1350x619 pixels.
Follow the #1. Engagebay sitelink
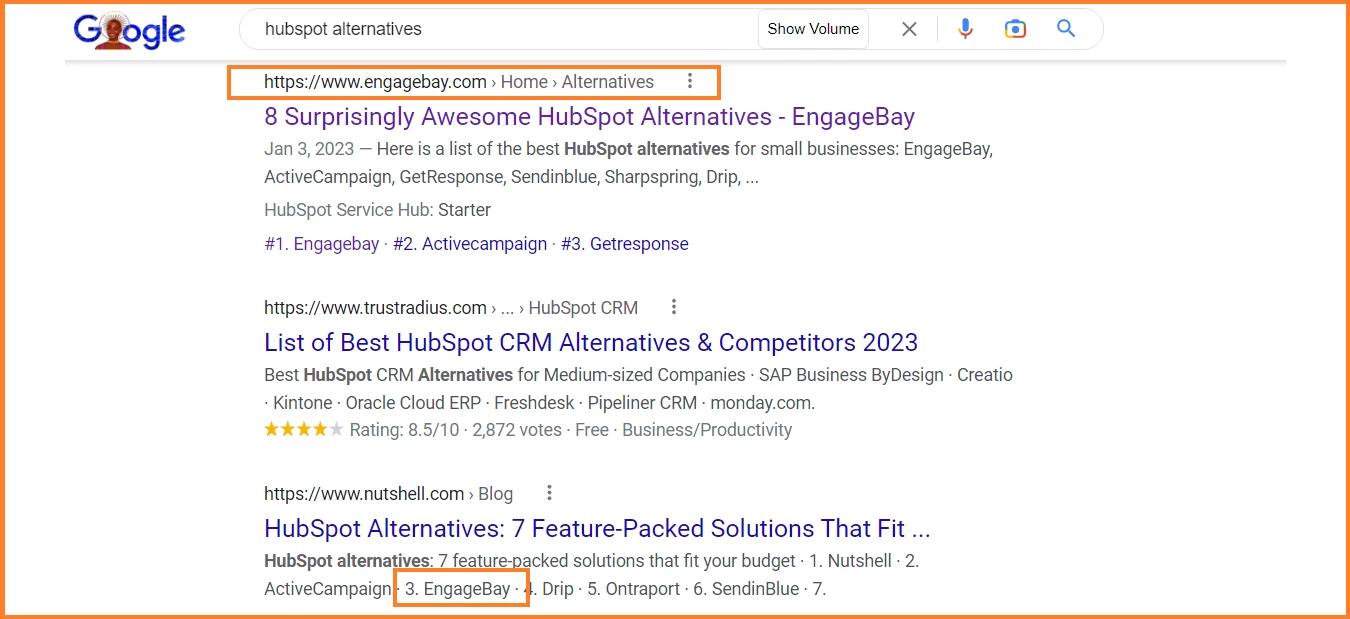[x=322, y=244]
